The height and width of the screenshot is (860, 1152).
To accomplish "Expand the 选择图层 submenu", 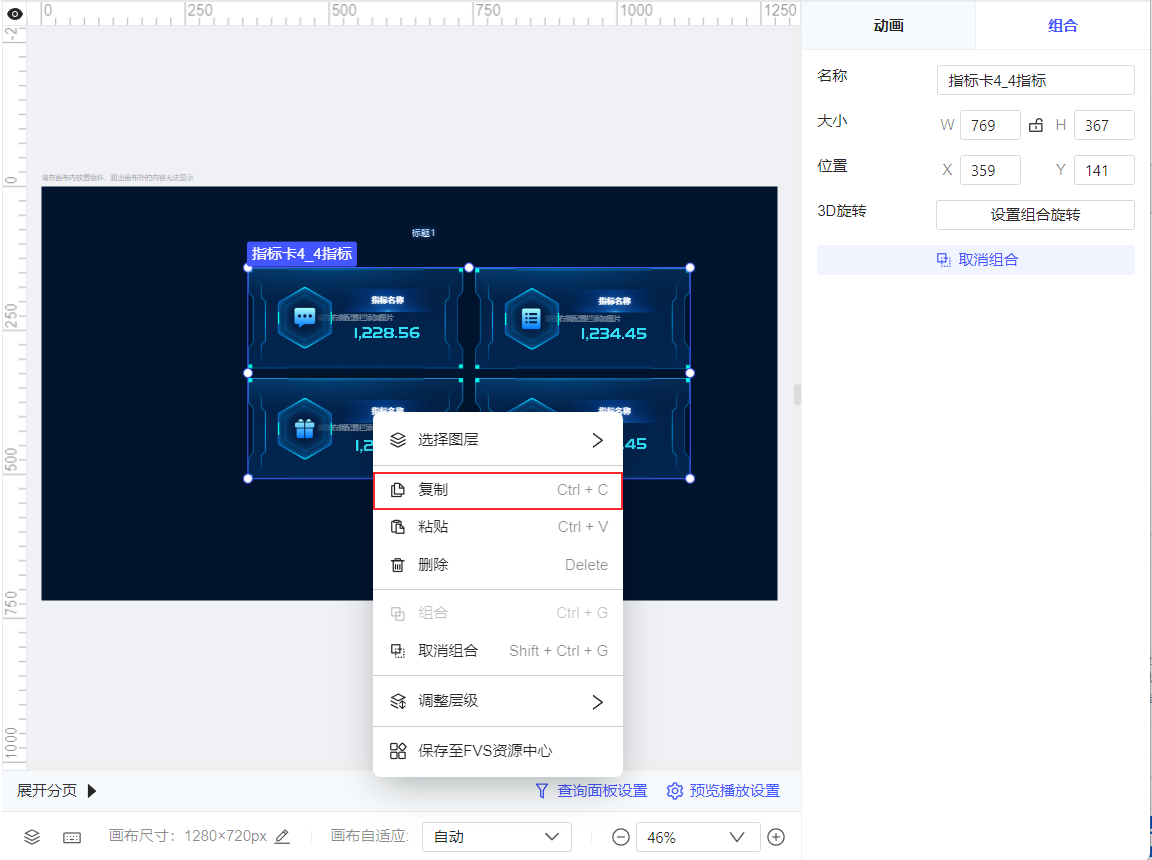I will (498, 440).
